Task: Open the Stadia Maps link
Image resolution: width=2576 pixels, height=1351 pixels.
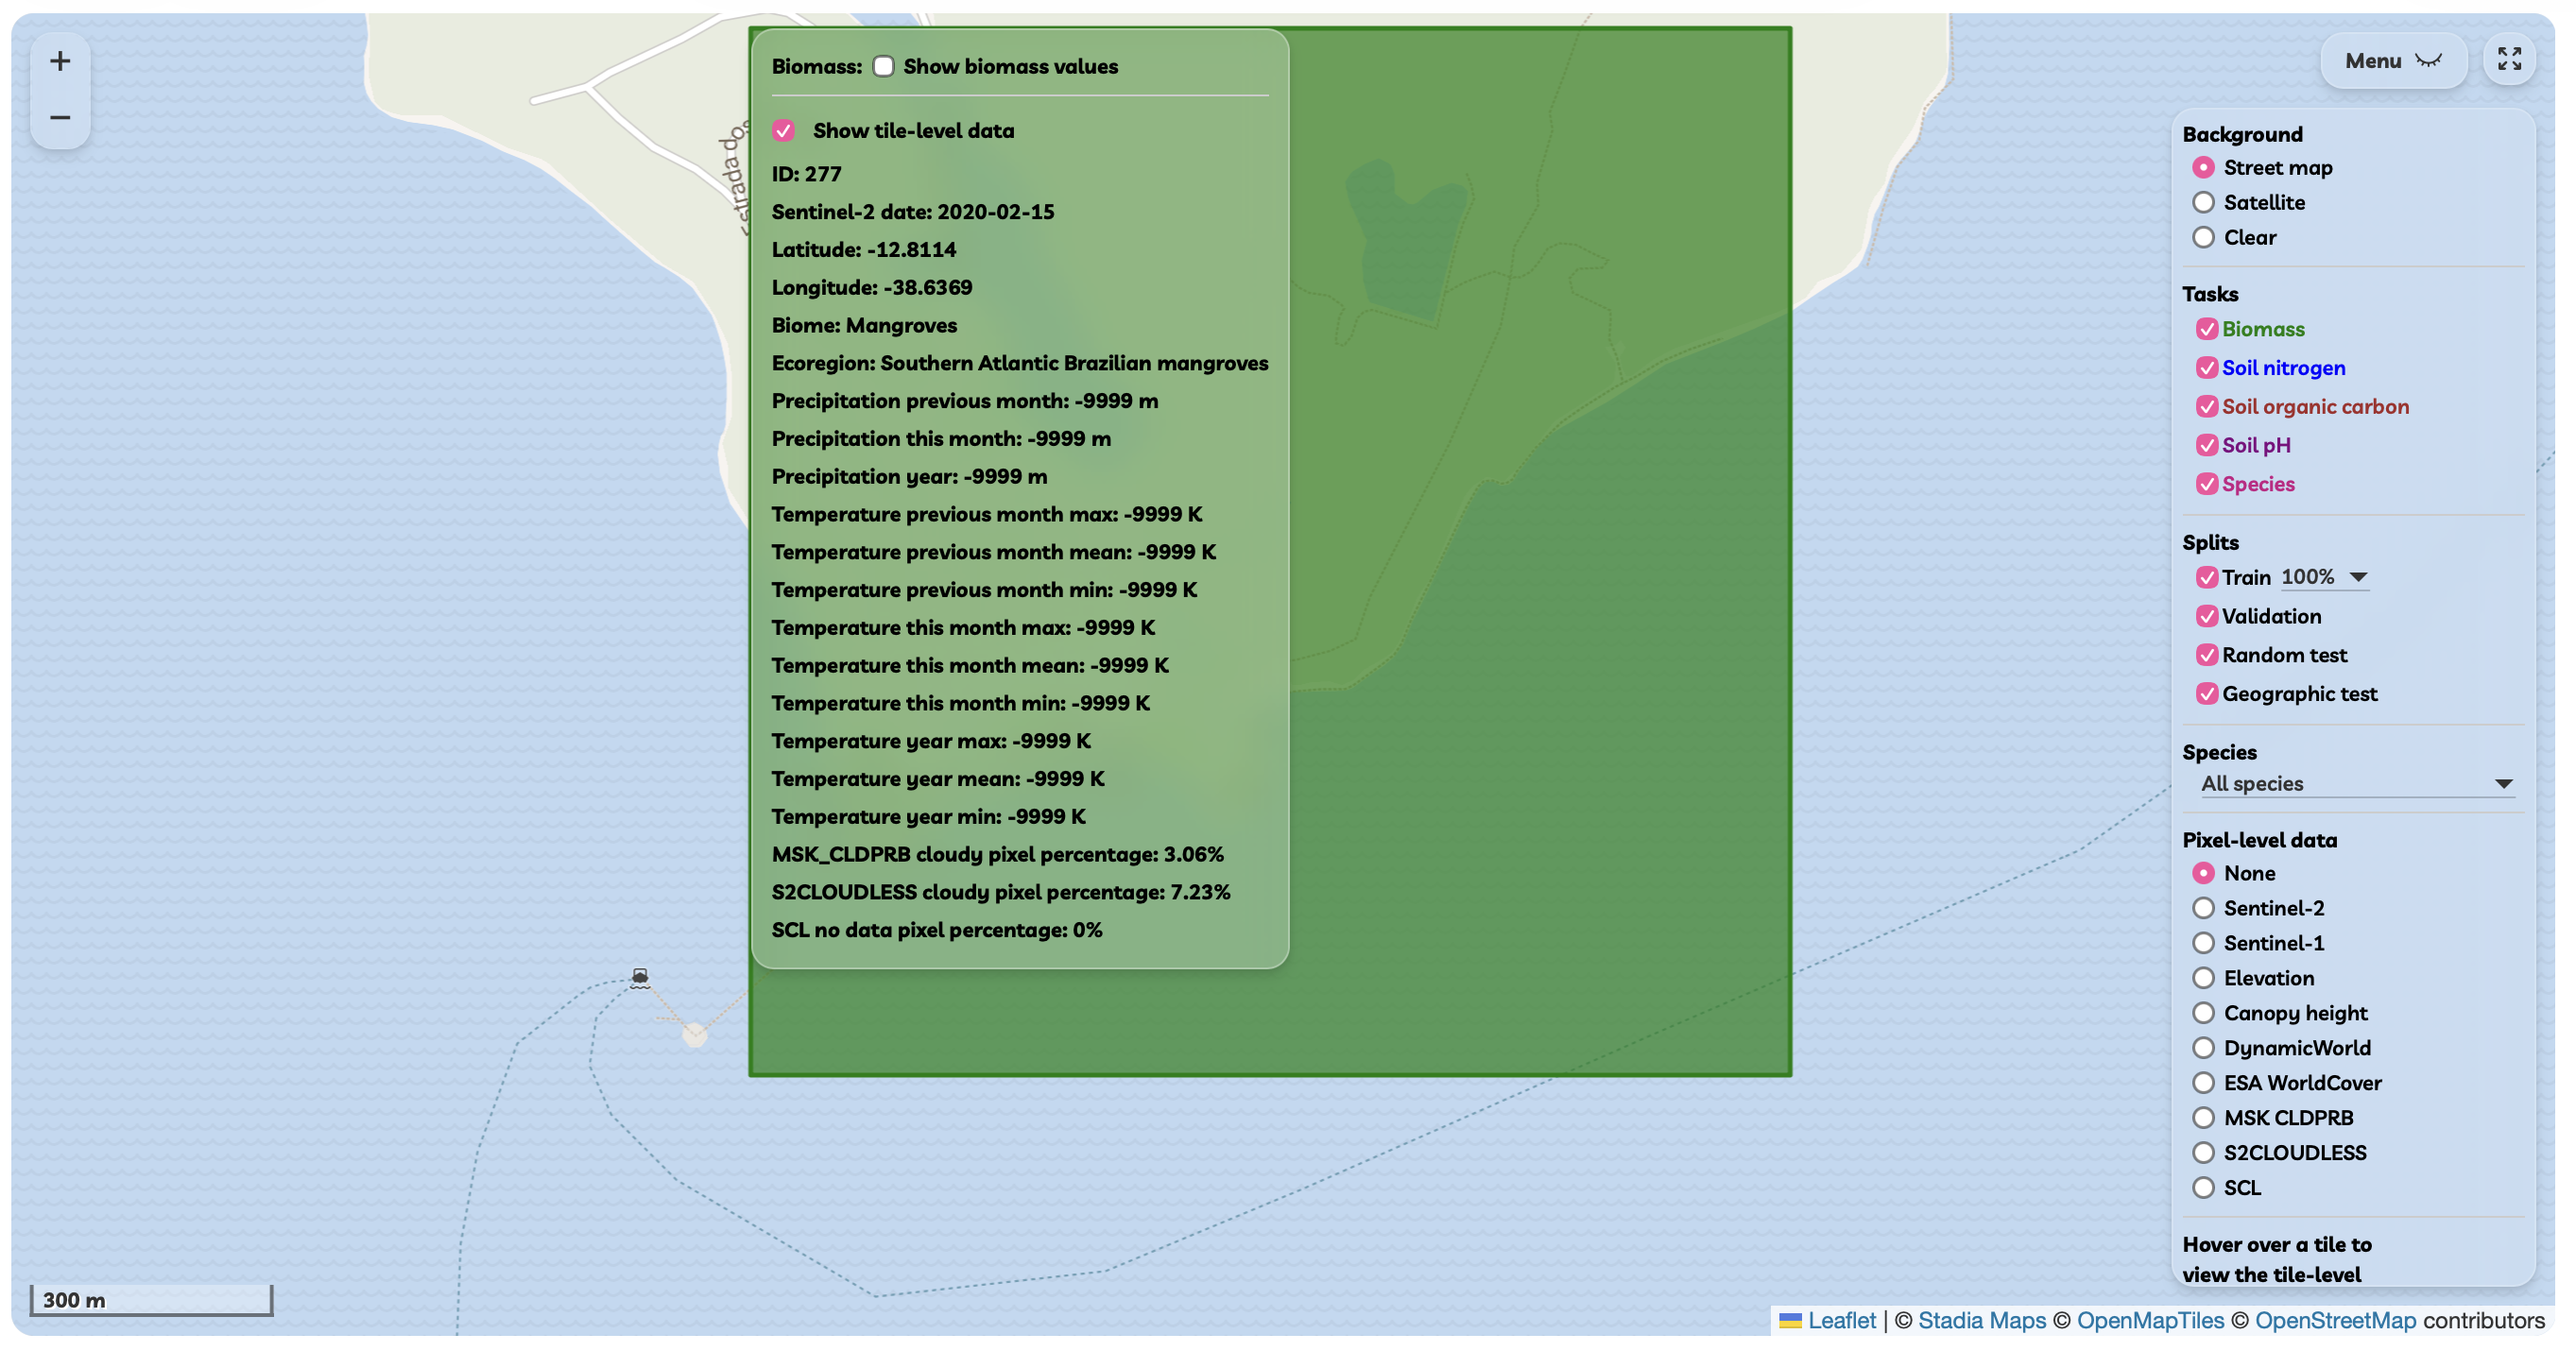Action: click(x=1981, y=1320)
